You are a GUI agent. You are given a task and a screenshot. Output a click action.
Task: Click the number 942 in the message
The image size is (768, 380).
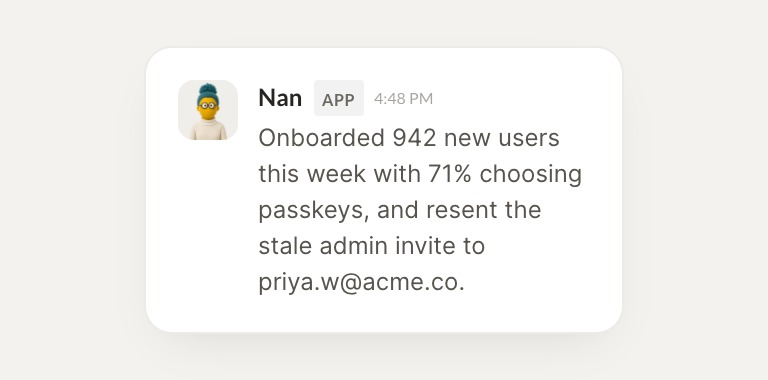coord(414,138)
